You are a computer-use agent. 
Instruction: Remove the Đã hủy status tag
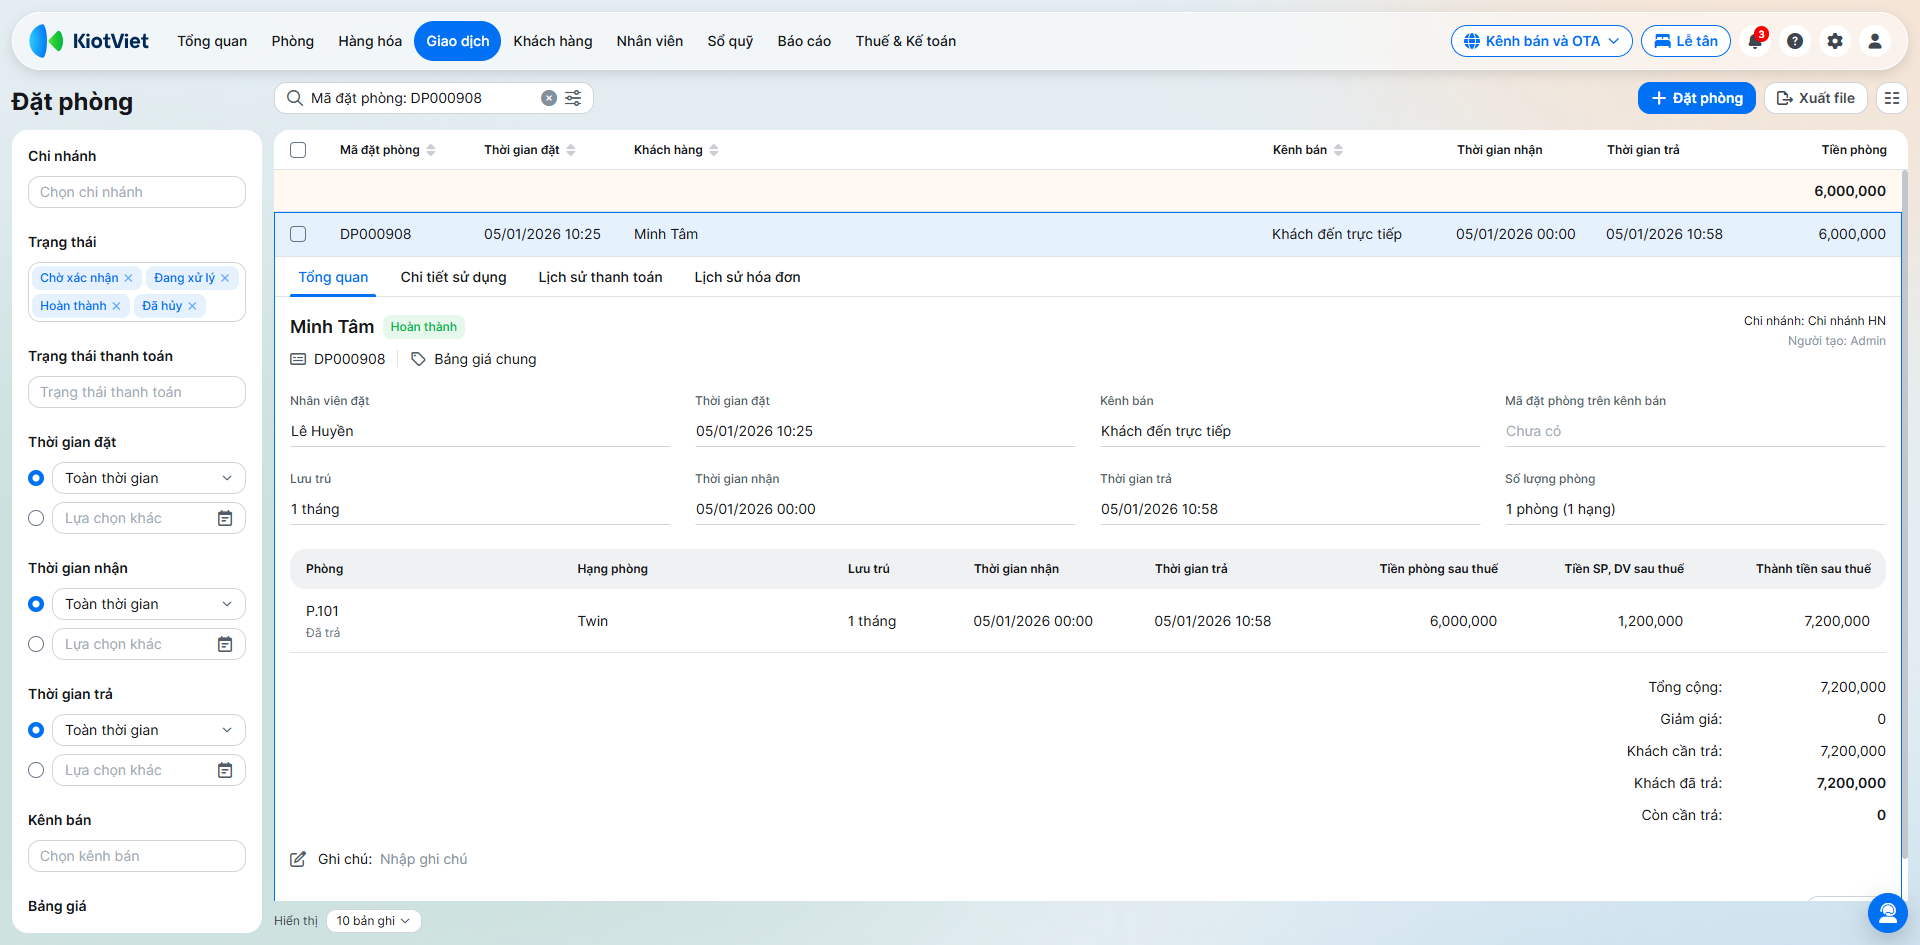click(x=192, y=306)
